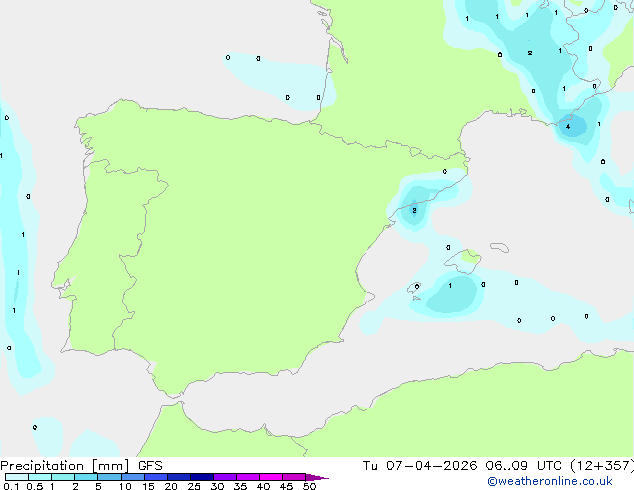Click the "Tu 07-04-2026 06..09 UTC" date label
Screen dimensions: 634x490
coord(462,466)
